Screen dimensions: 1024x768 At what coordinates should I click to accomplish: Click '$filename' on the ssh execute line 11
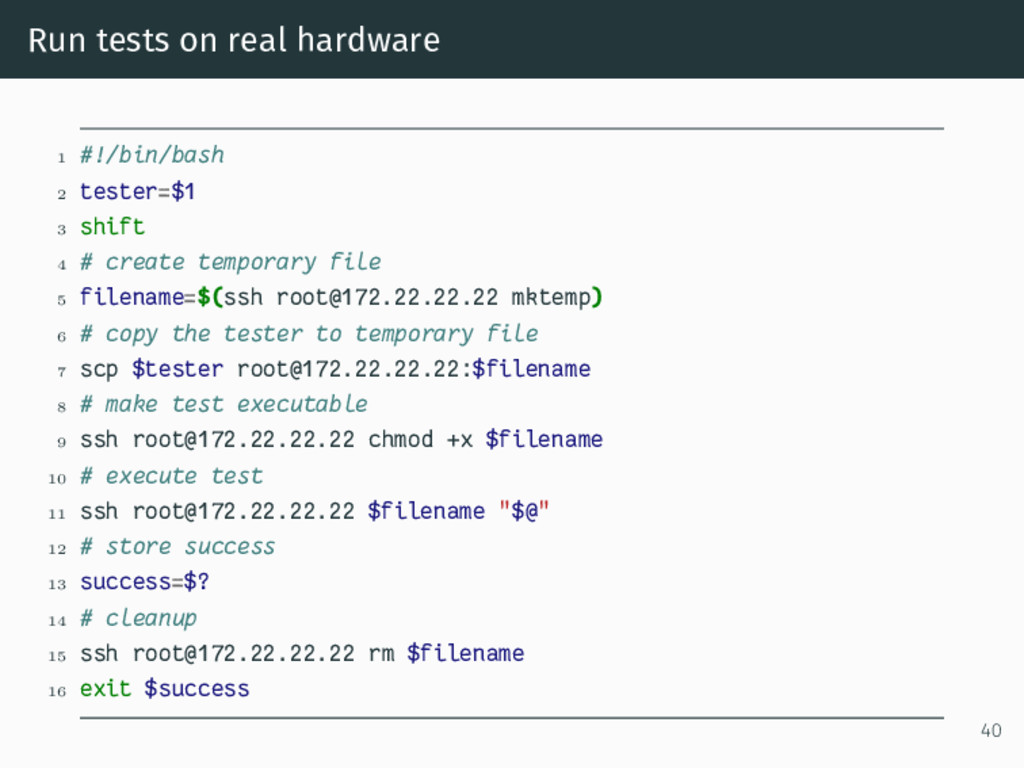tap(426, 511)
